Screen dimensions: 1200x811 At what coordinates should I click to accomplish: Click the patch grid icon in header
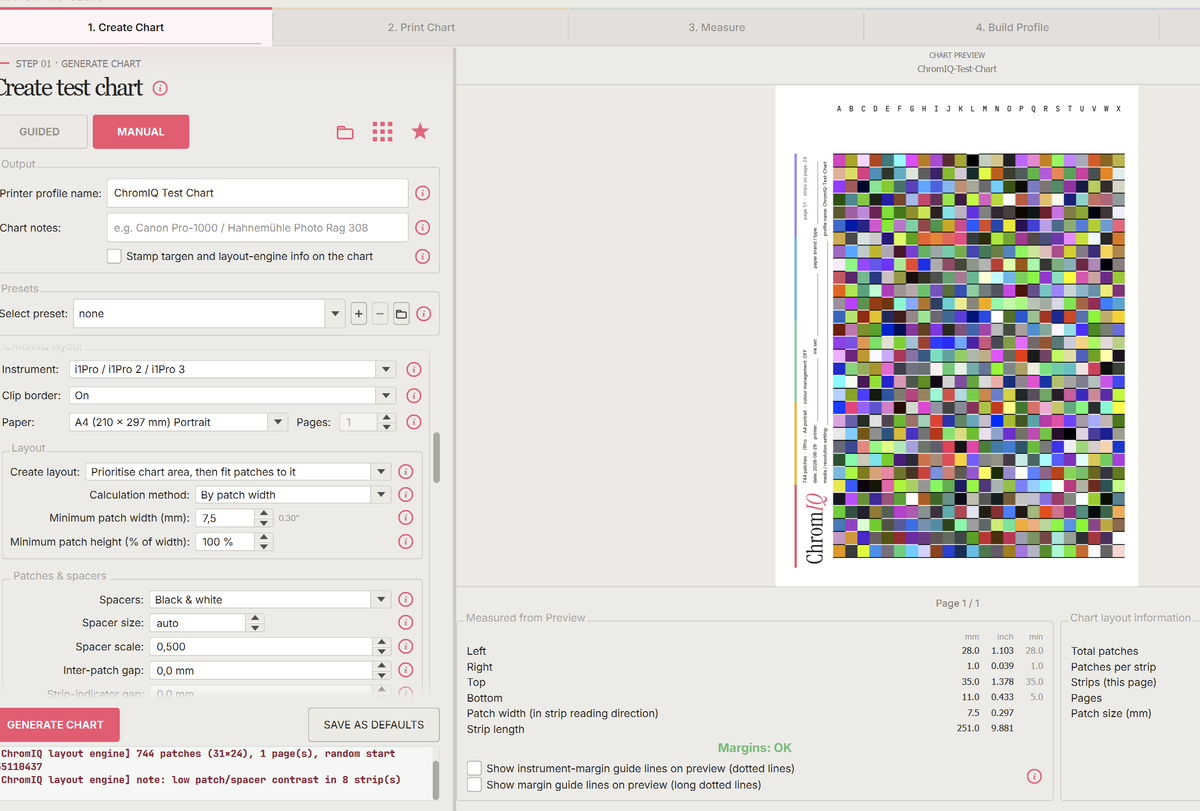[382, 131]
